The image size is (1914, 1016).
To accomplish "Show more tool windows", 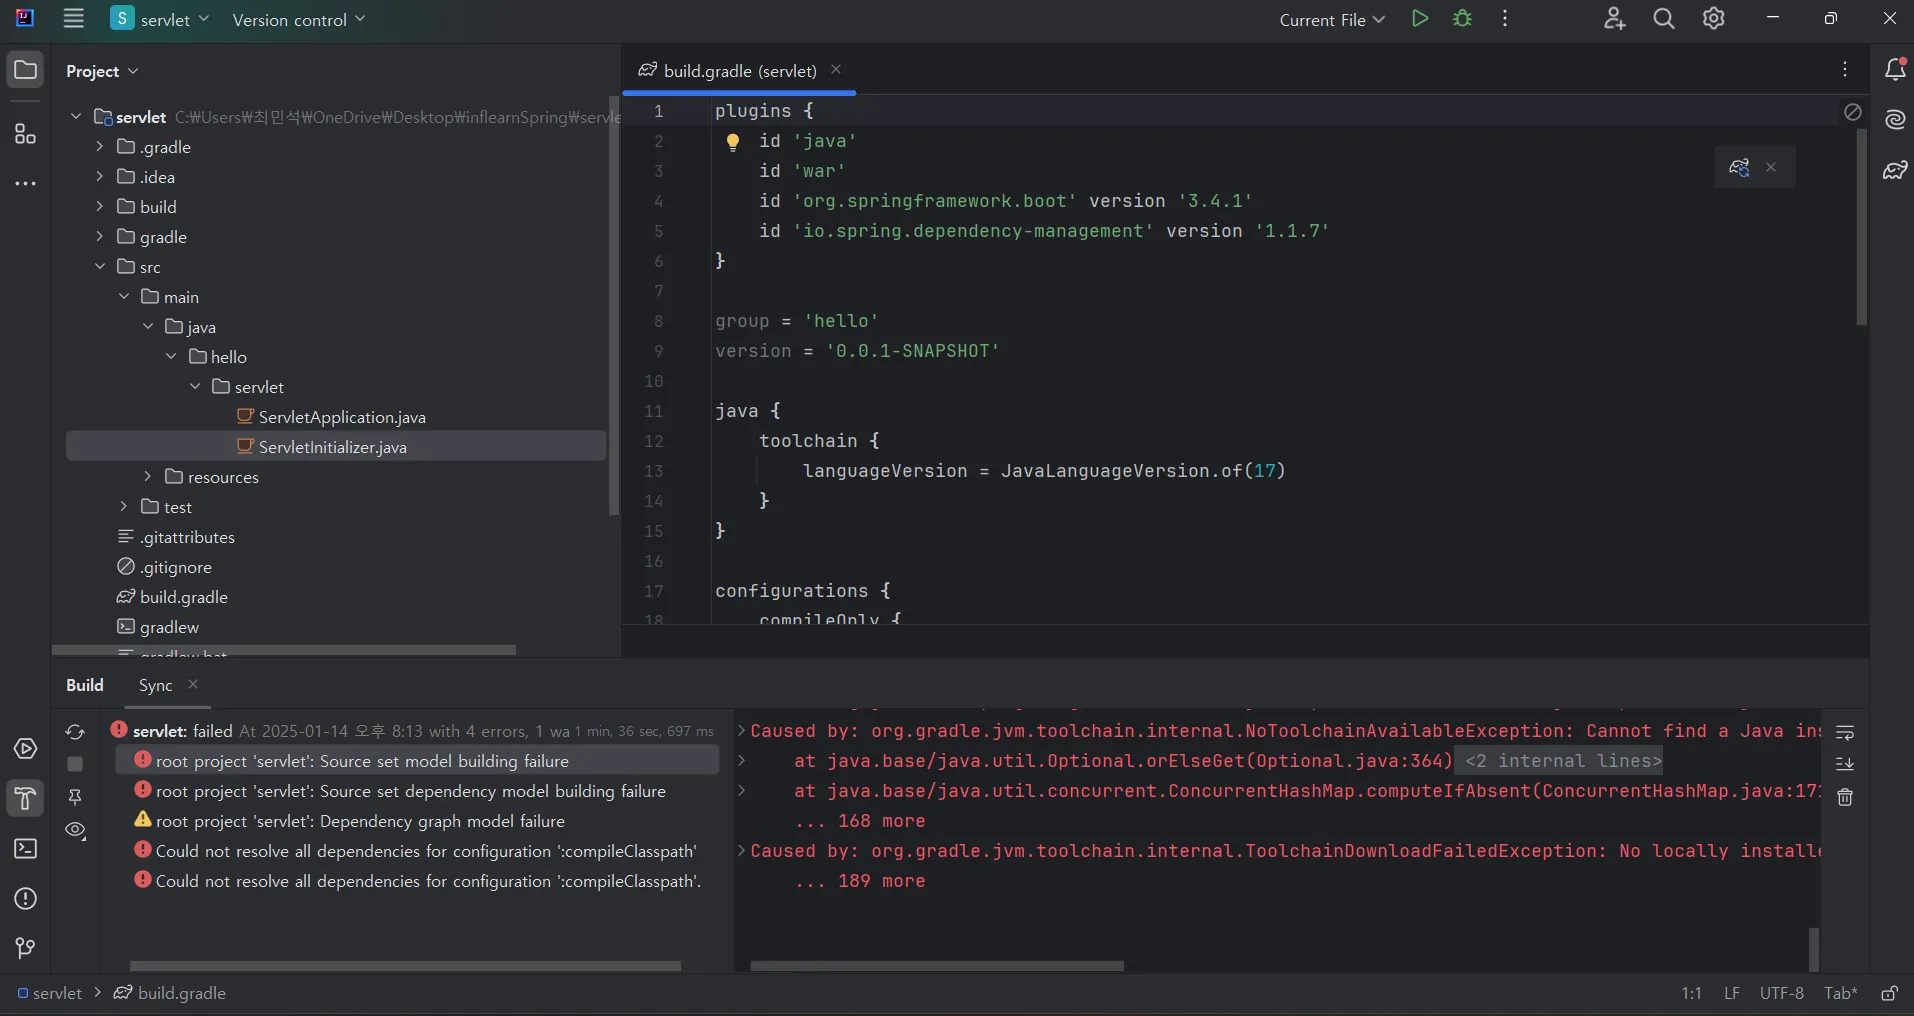I will point(25,184).
